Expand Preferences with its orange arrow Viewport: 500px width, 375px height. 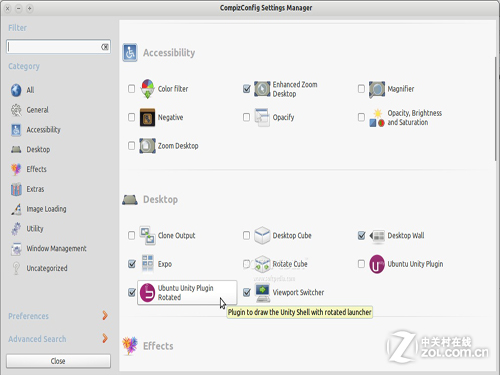[x=105, y=316]
